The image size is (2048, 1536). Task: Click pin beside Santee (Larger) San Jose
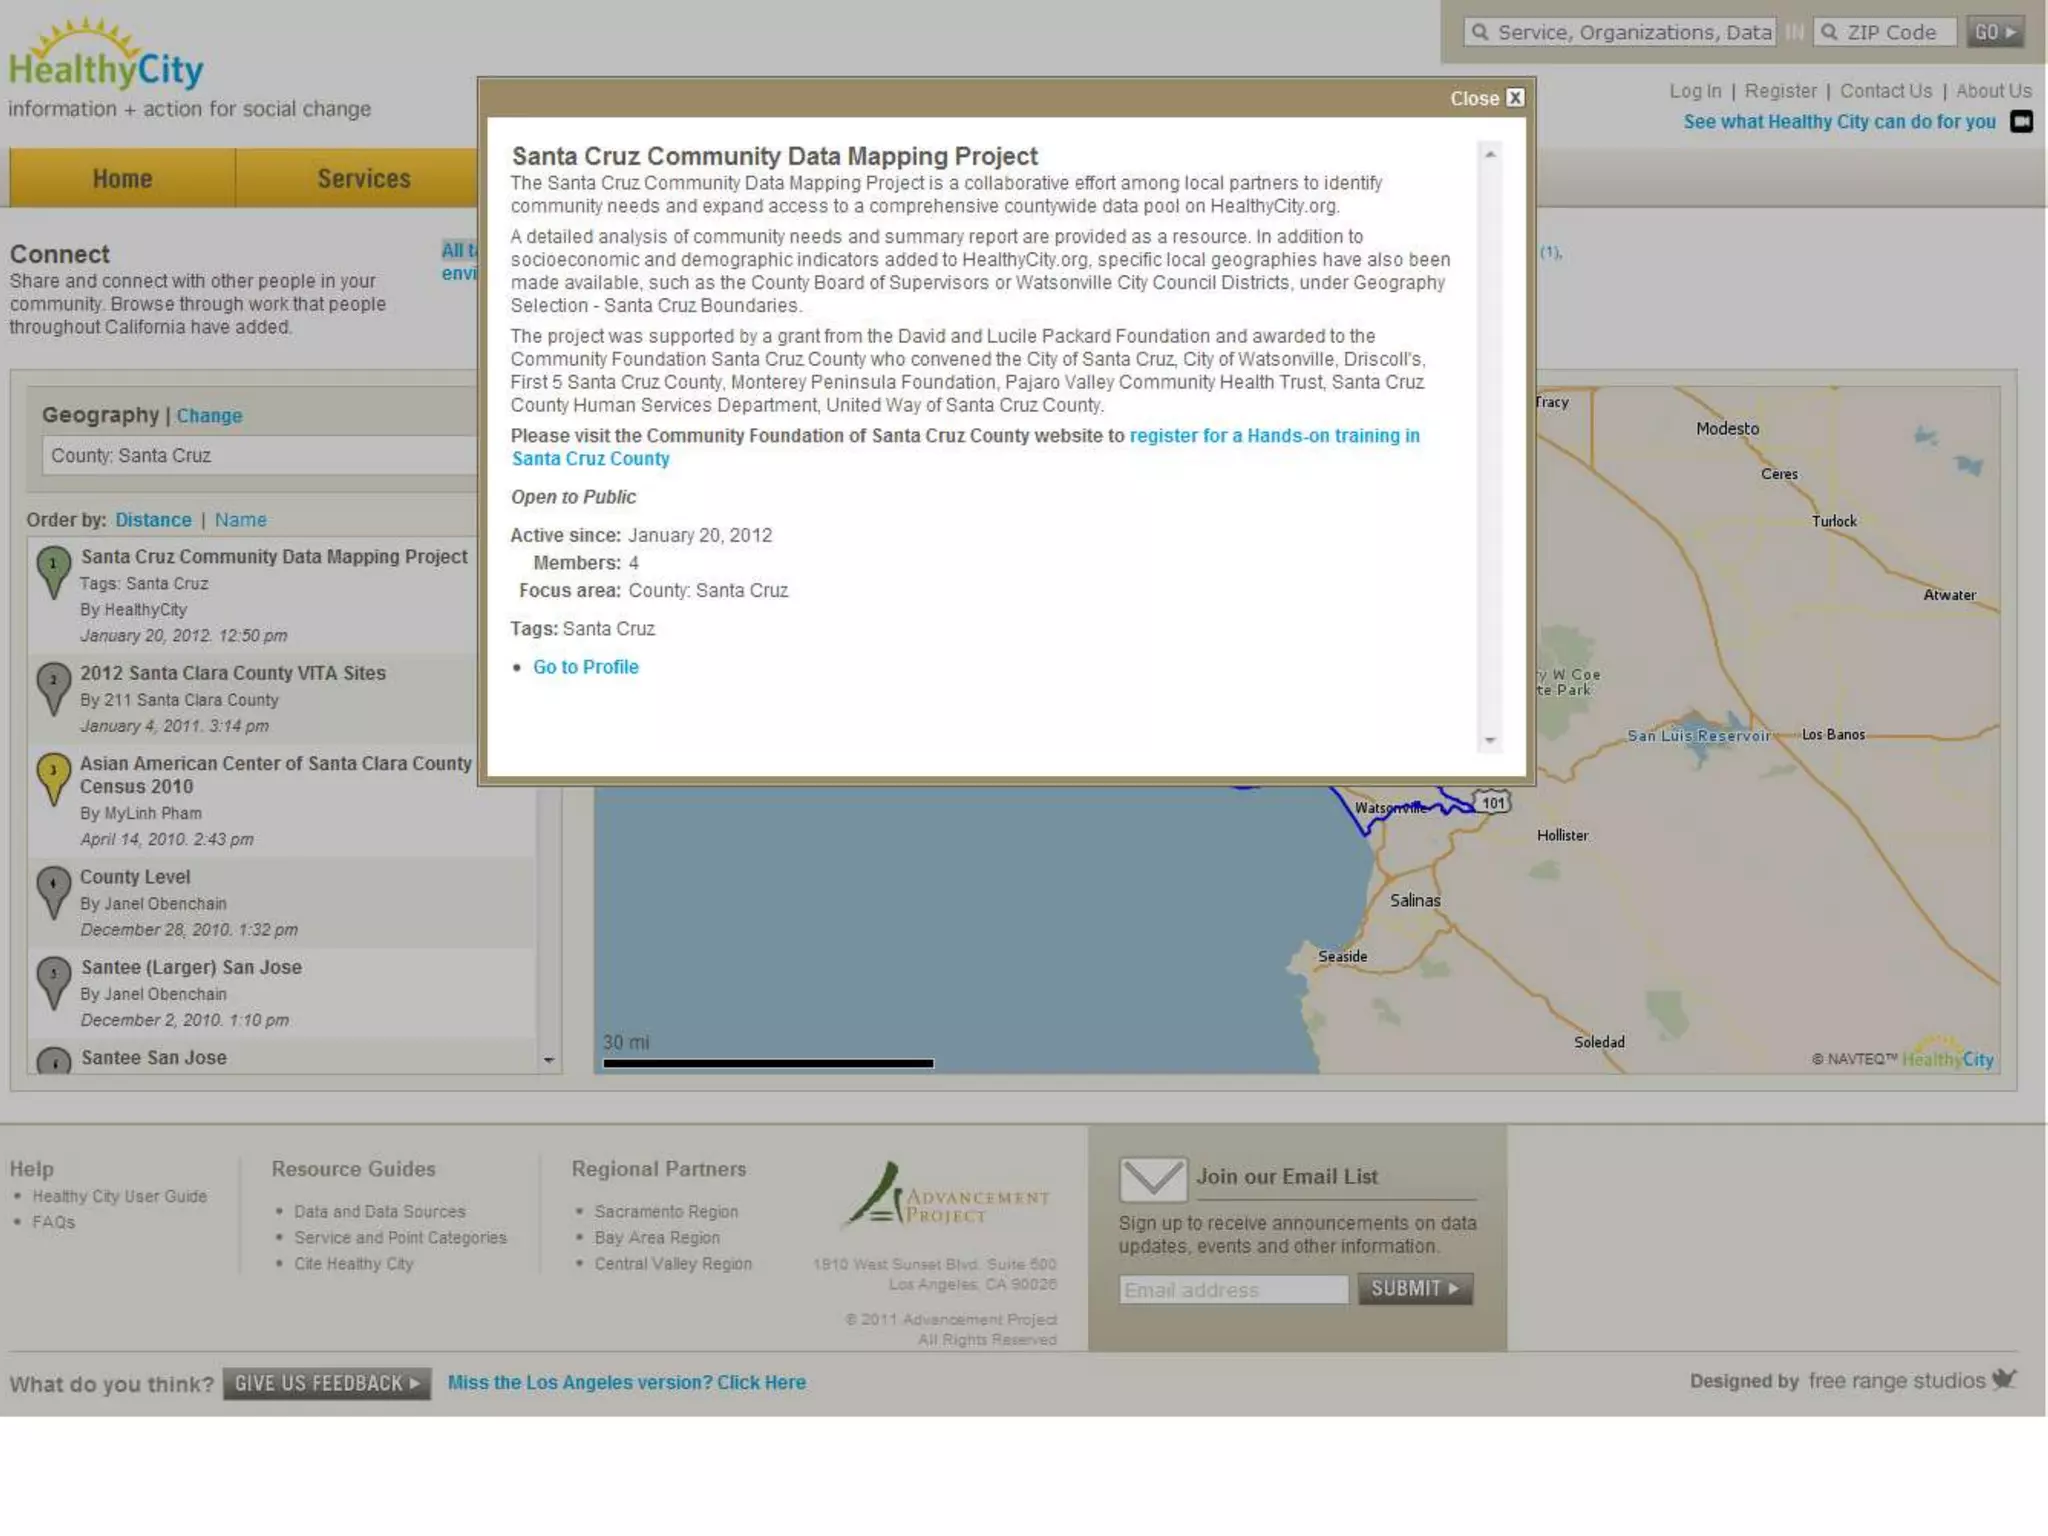[53, 979]
